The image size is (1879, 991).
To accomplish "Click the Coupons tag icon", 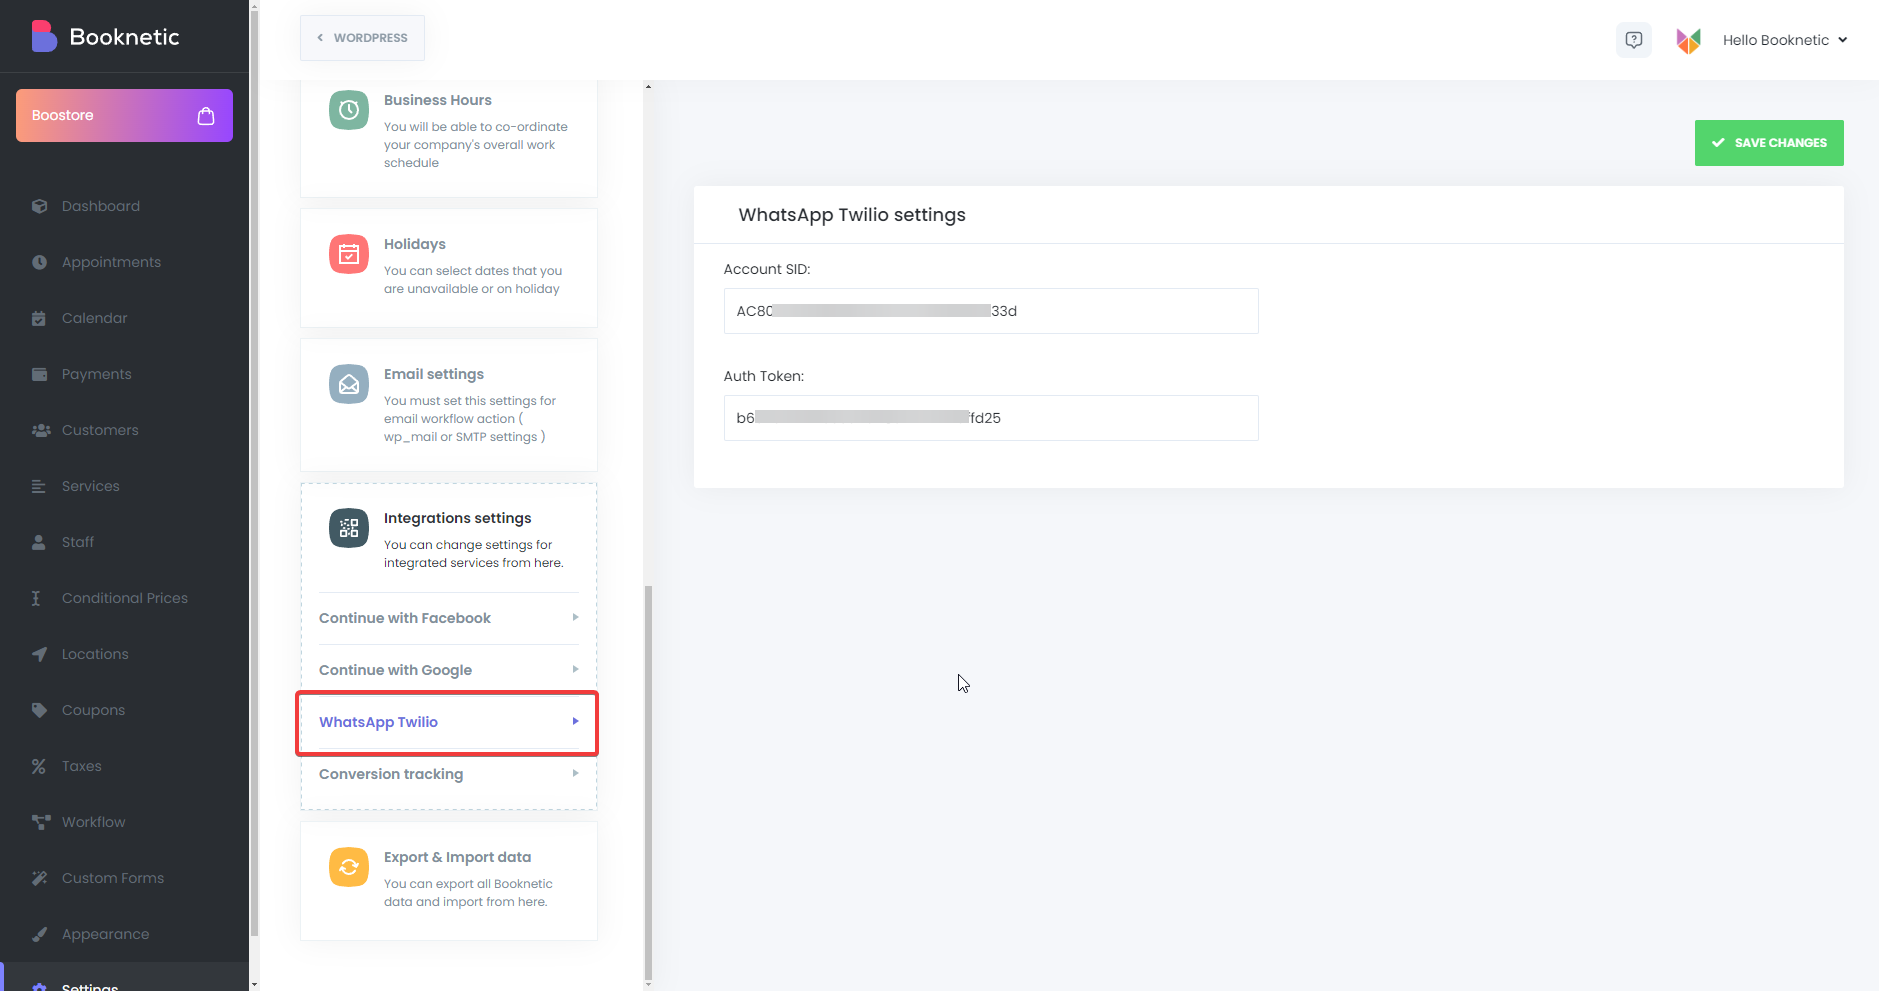I will pyautogui.click(x=39, y=710).
